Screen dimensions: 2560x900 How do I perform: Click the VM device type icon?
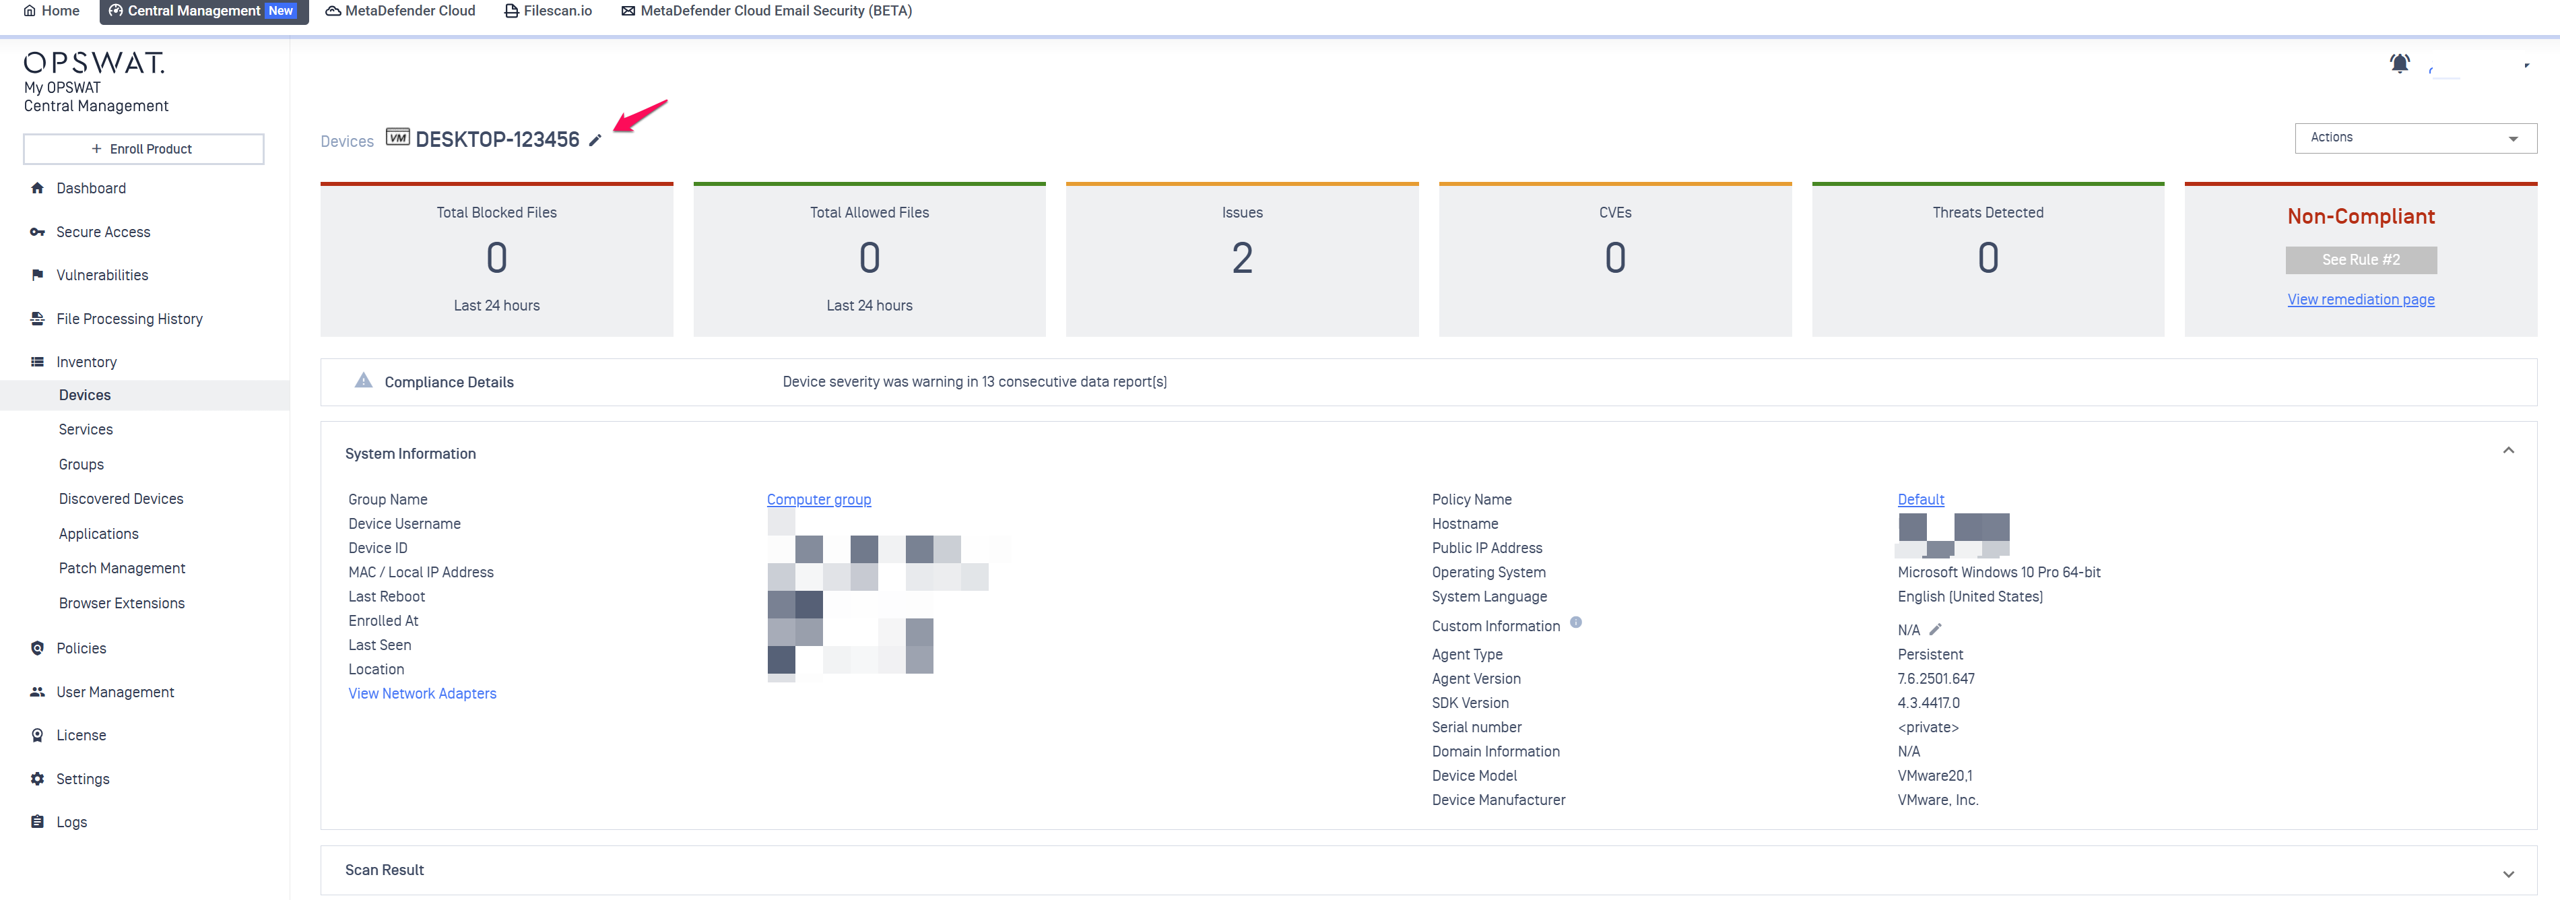tap(397, 138)
